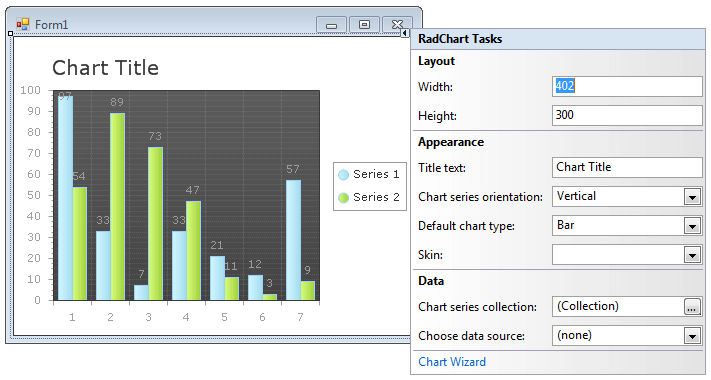The image size is (711, 380).
Task: Click the 'Appearance' section heading
Action: 451,142
